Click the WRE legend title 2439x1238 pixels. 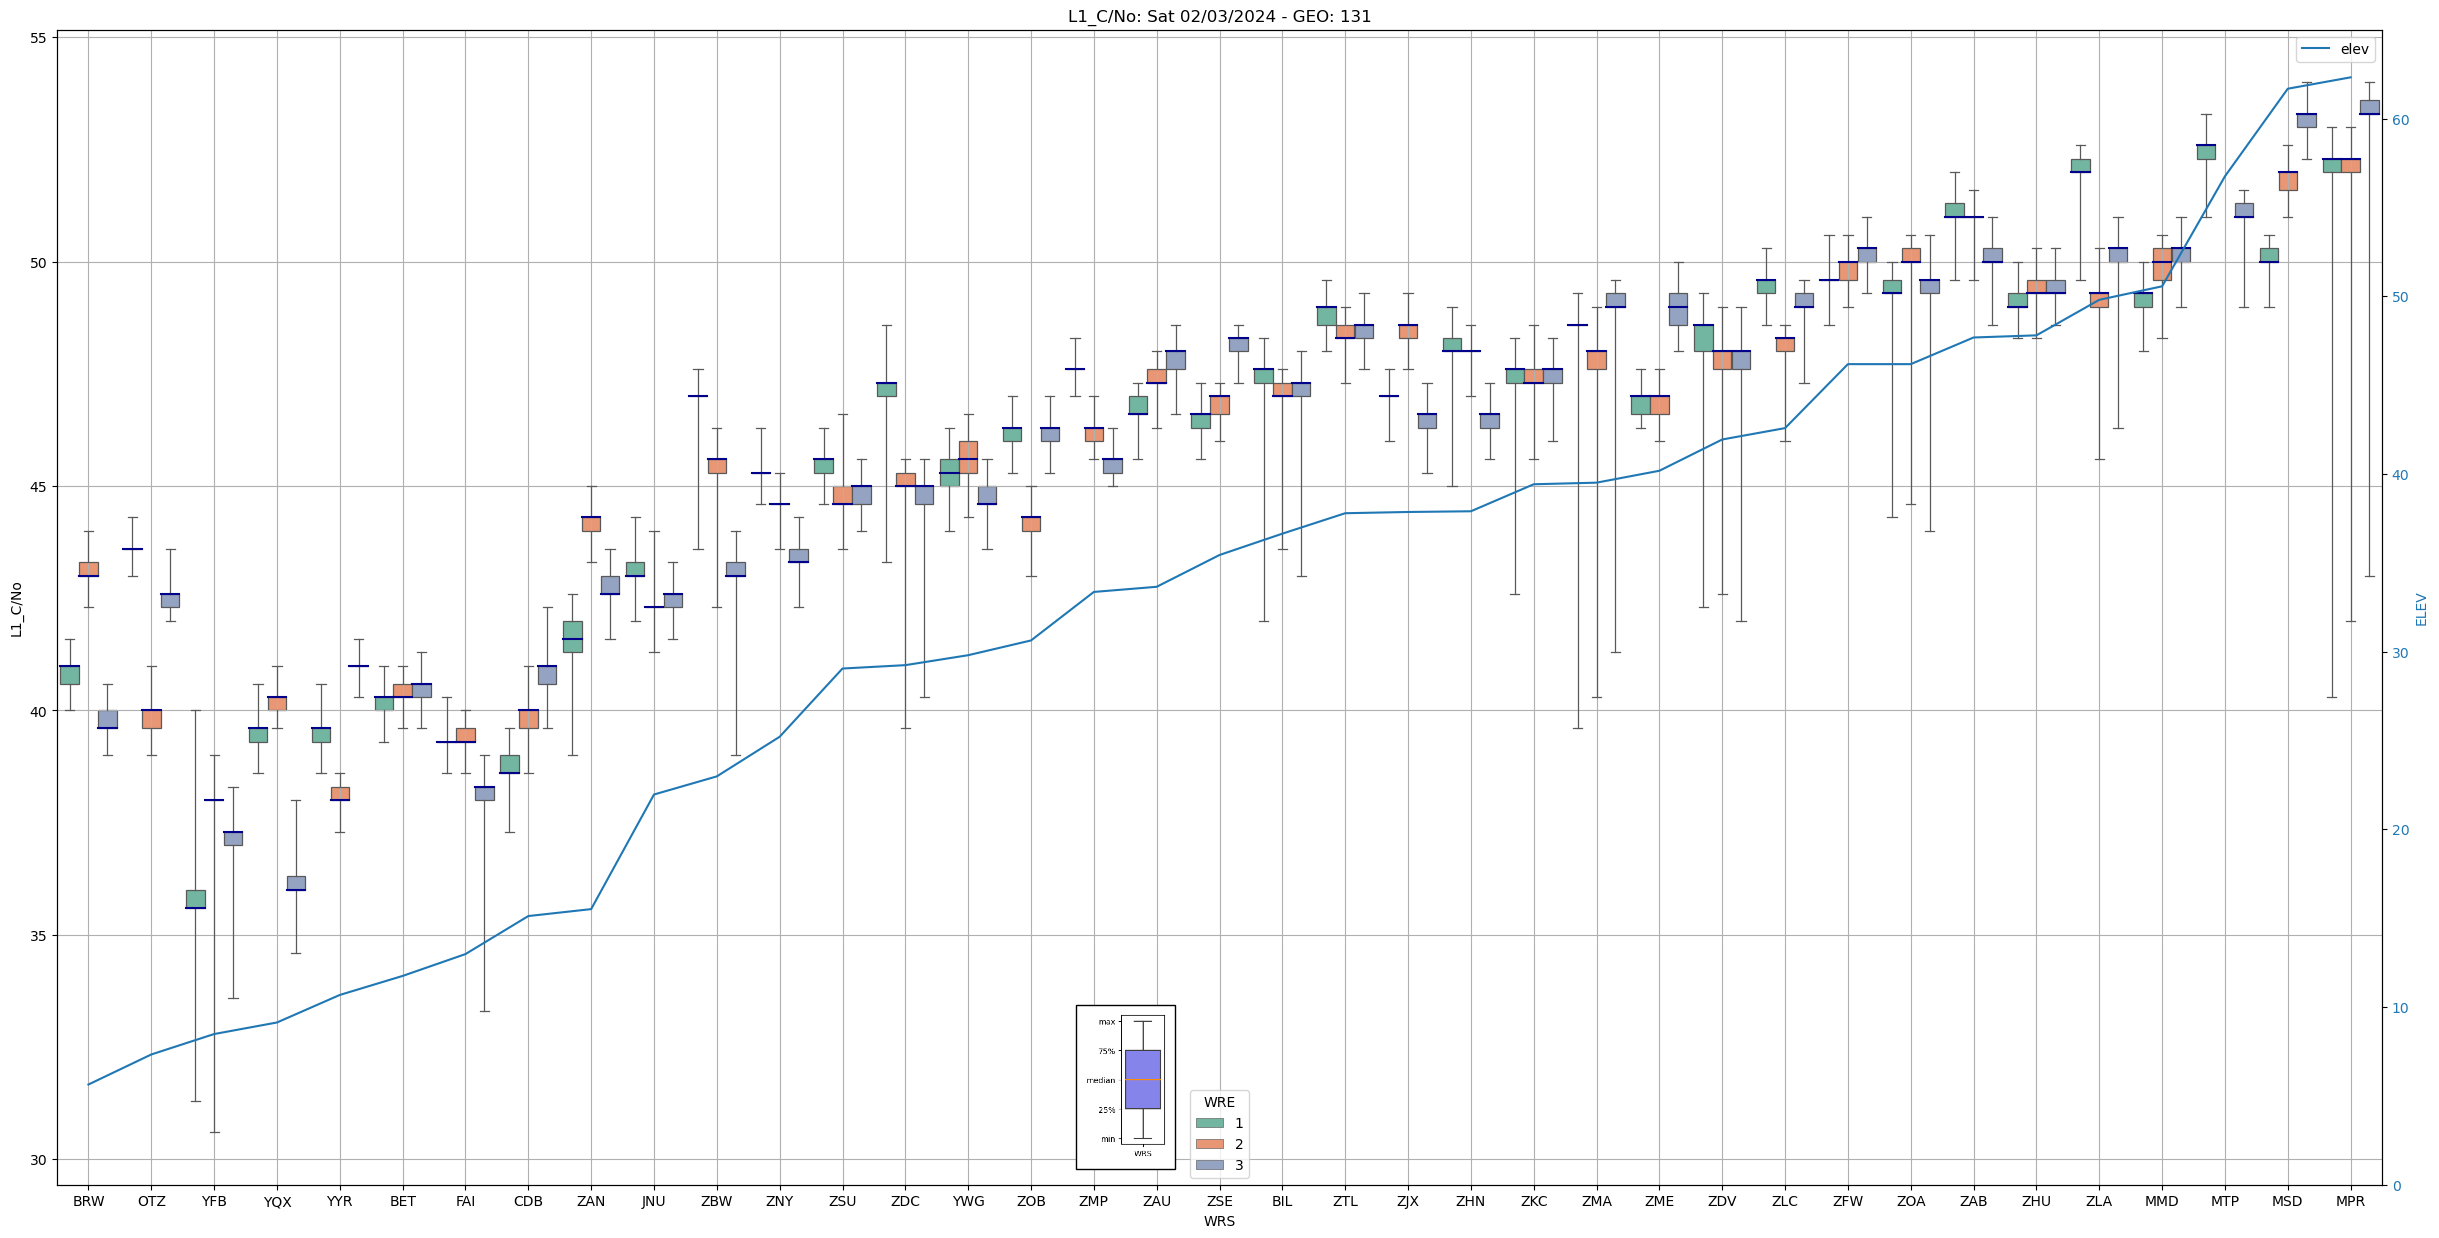point(1219,1102)
